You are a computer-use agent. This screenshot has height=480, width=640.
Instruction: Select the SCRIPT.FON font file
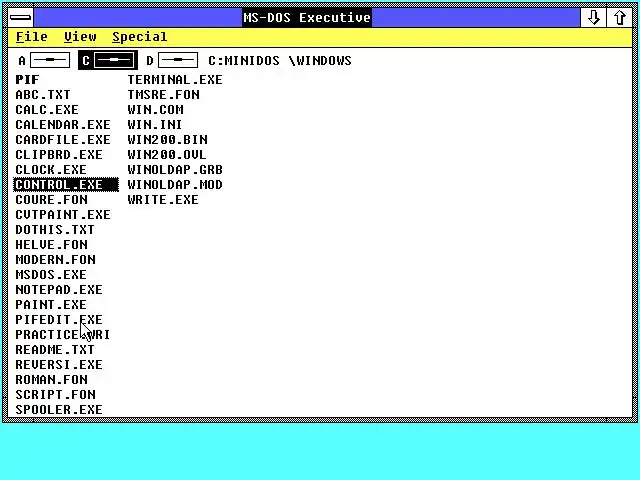pos(56,395)
